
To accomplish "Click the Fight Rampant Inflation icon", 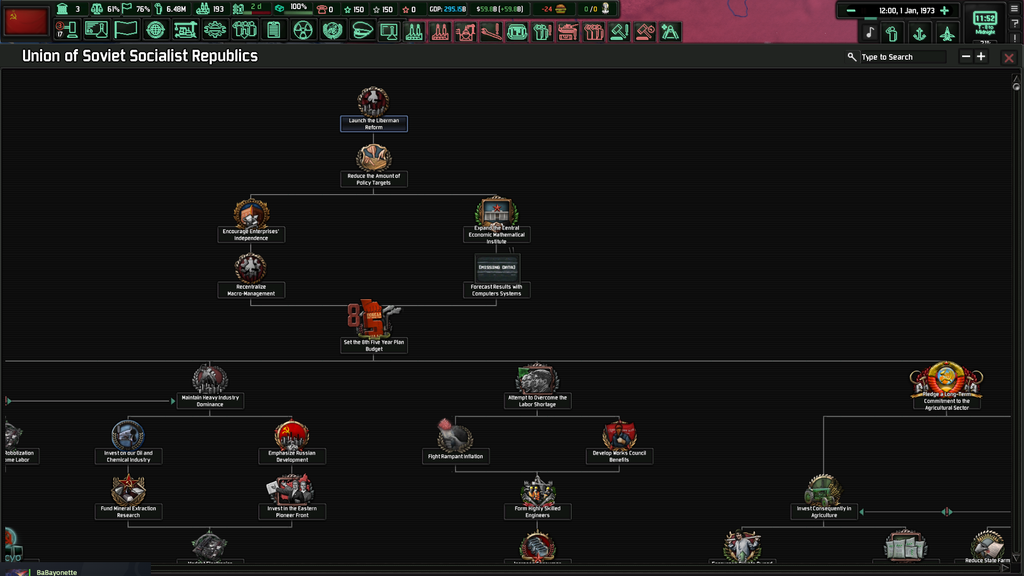I will [x=455, y=436].
